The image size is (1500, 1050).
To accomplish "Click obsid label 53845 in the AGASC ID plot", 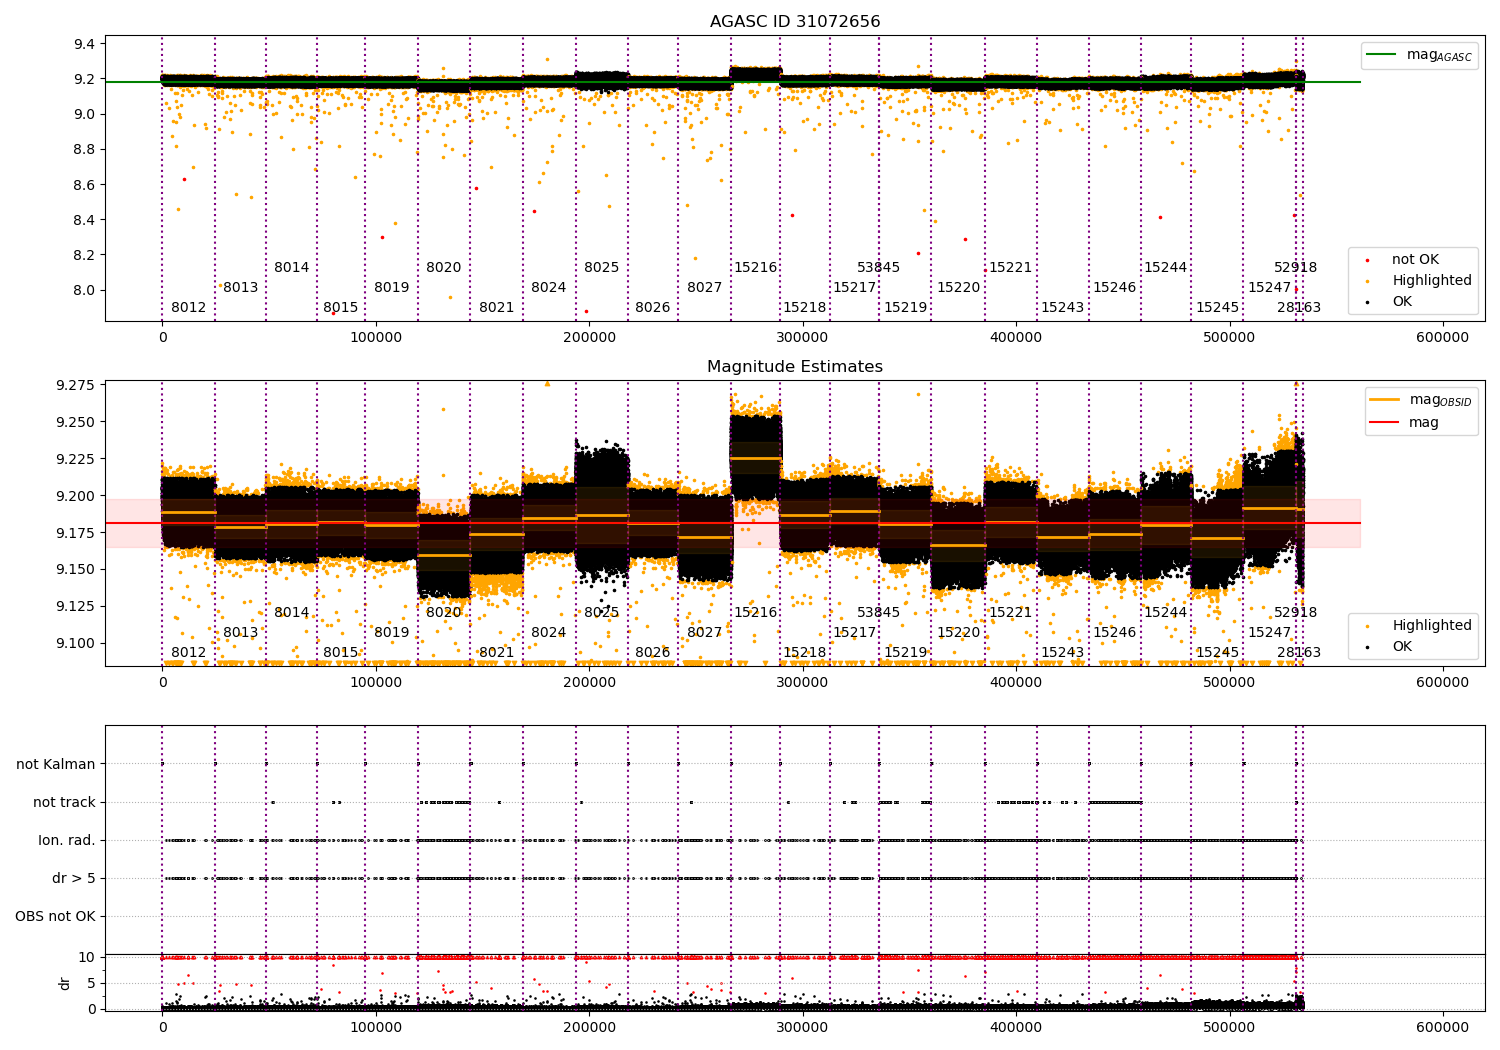I will pyautogui.click(x=879, y=268).
